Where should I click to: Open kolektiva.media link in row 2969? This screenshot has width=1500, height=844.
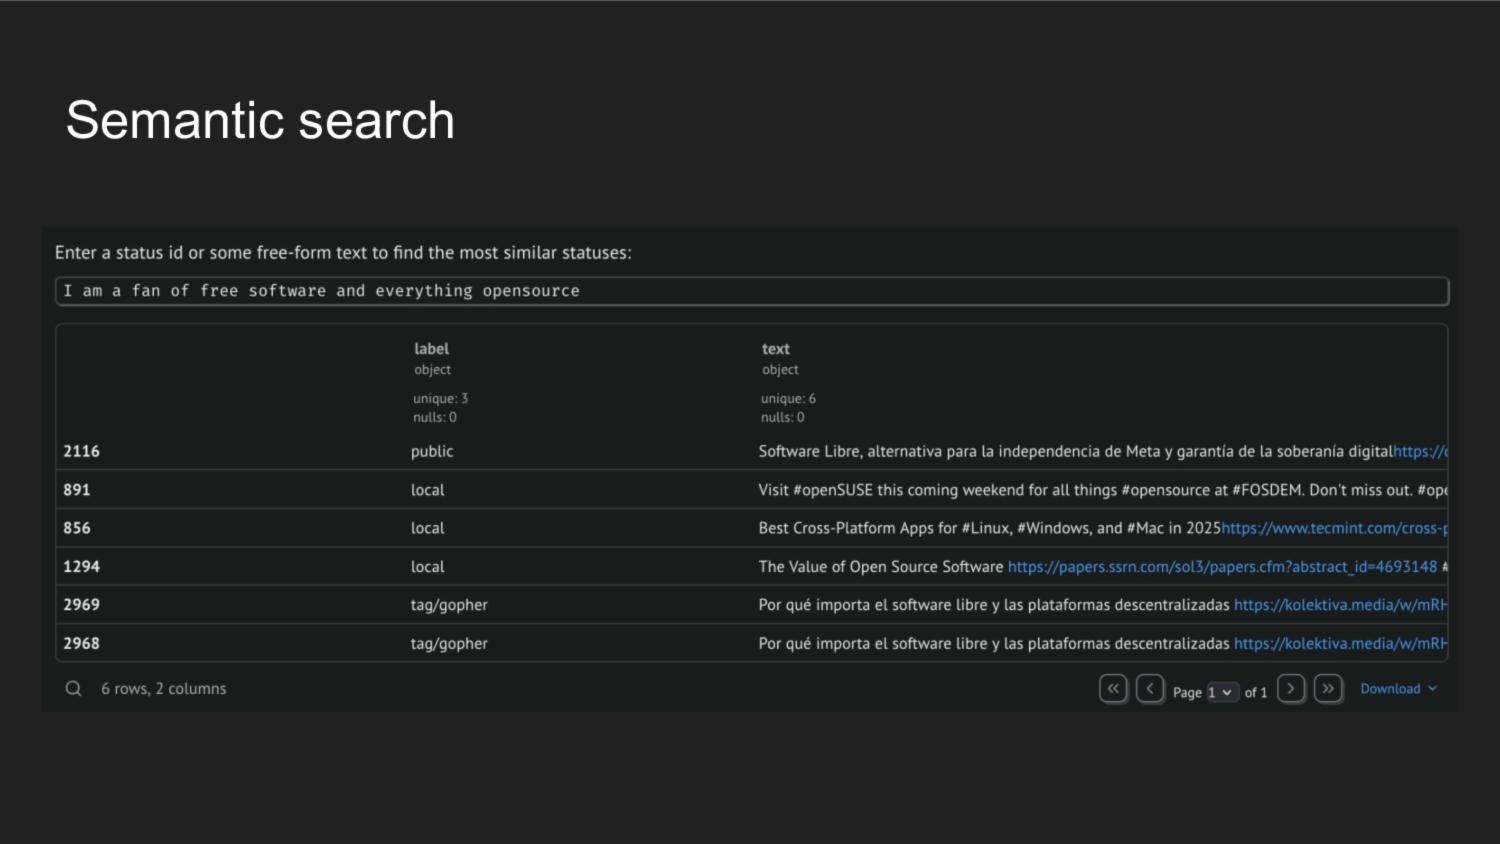pos(1339,605)
